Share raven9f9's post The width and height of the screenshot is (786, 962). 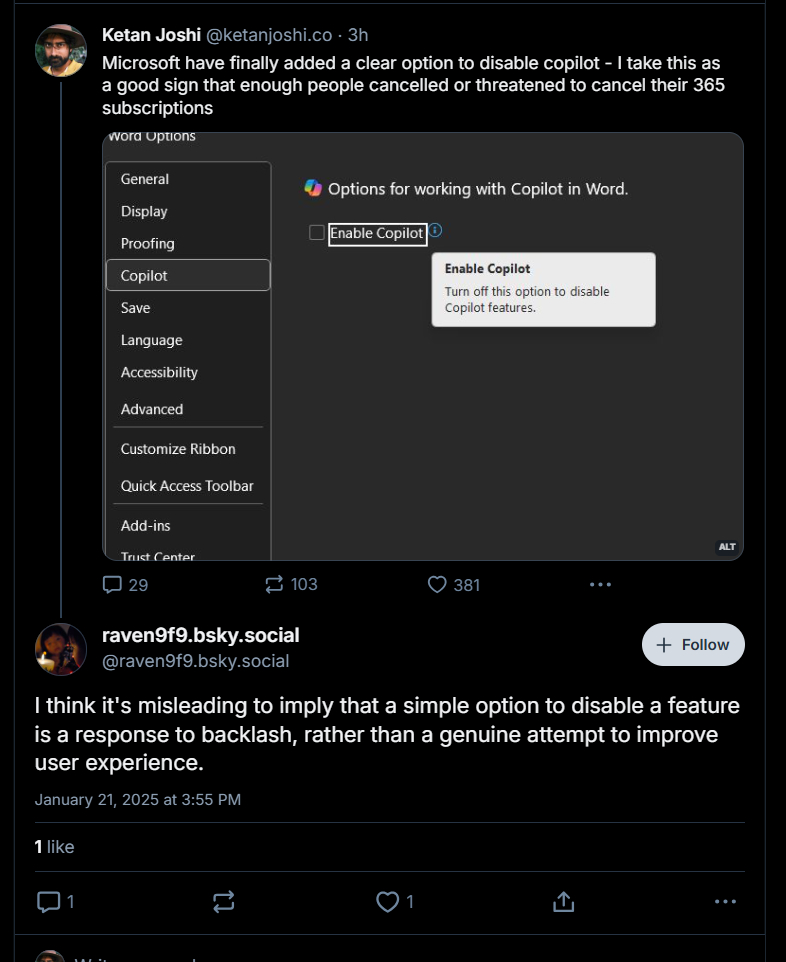click(x=563, y=902)
